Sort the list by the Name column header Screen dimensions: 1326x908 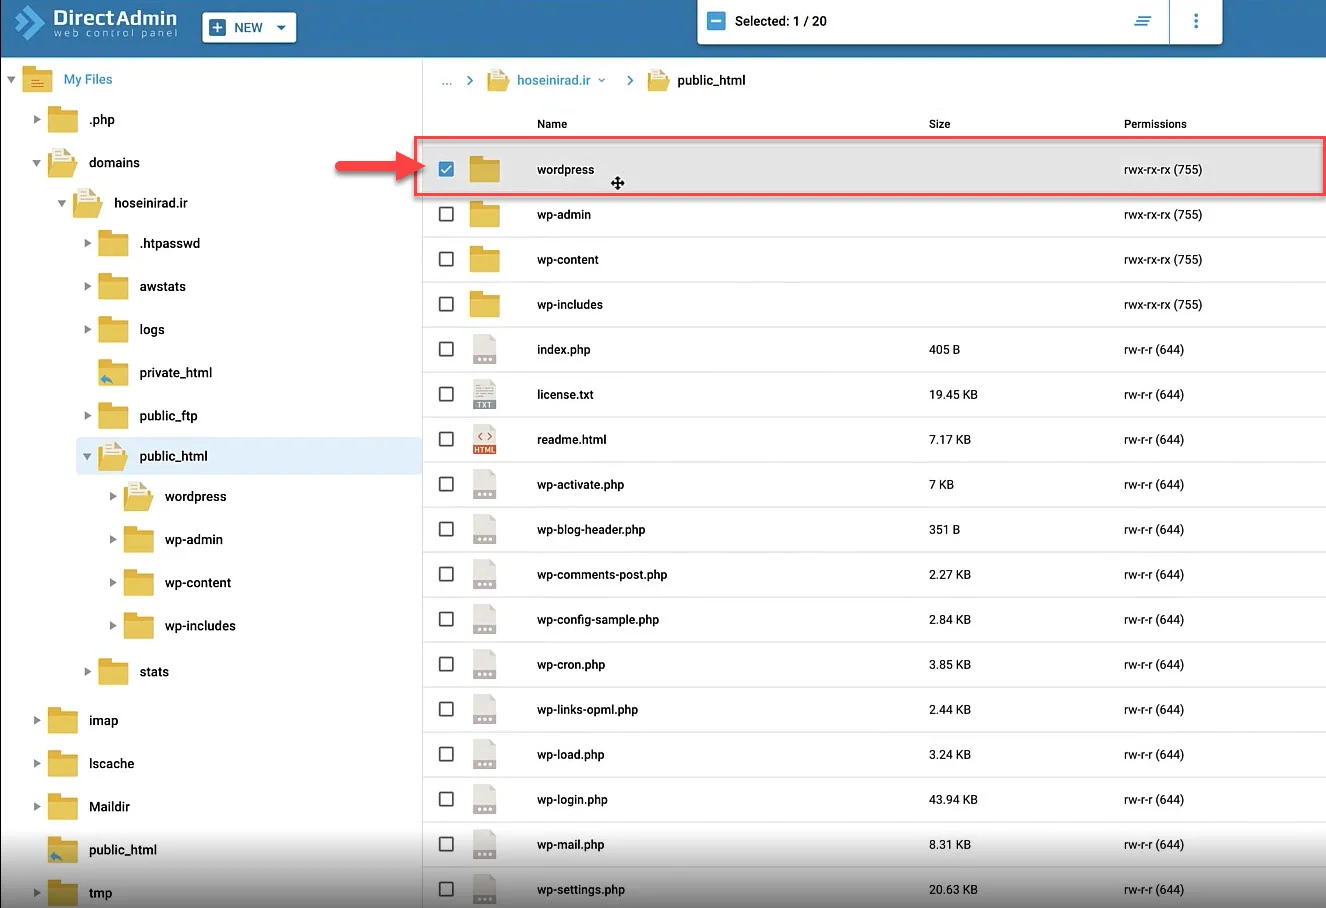[552, 124]
